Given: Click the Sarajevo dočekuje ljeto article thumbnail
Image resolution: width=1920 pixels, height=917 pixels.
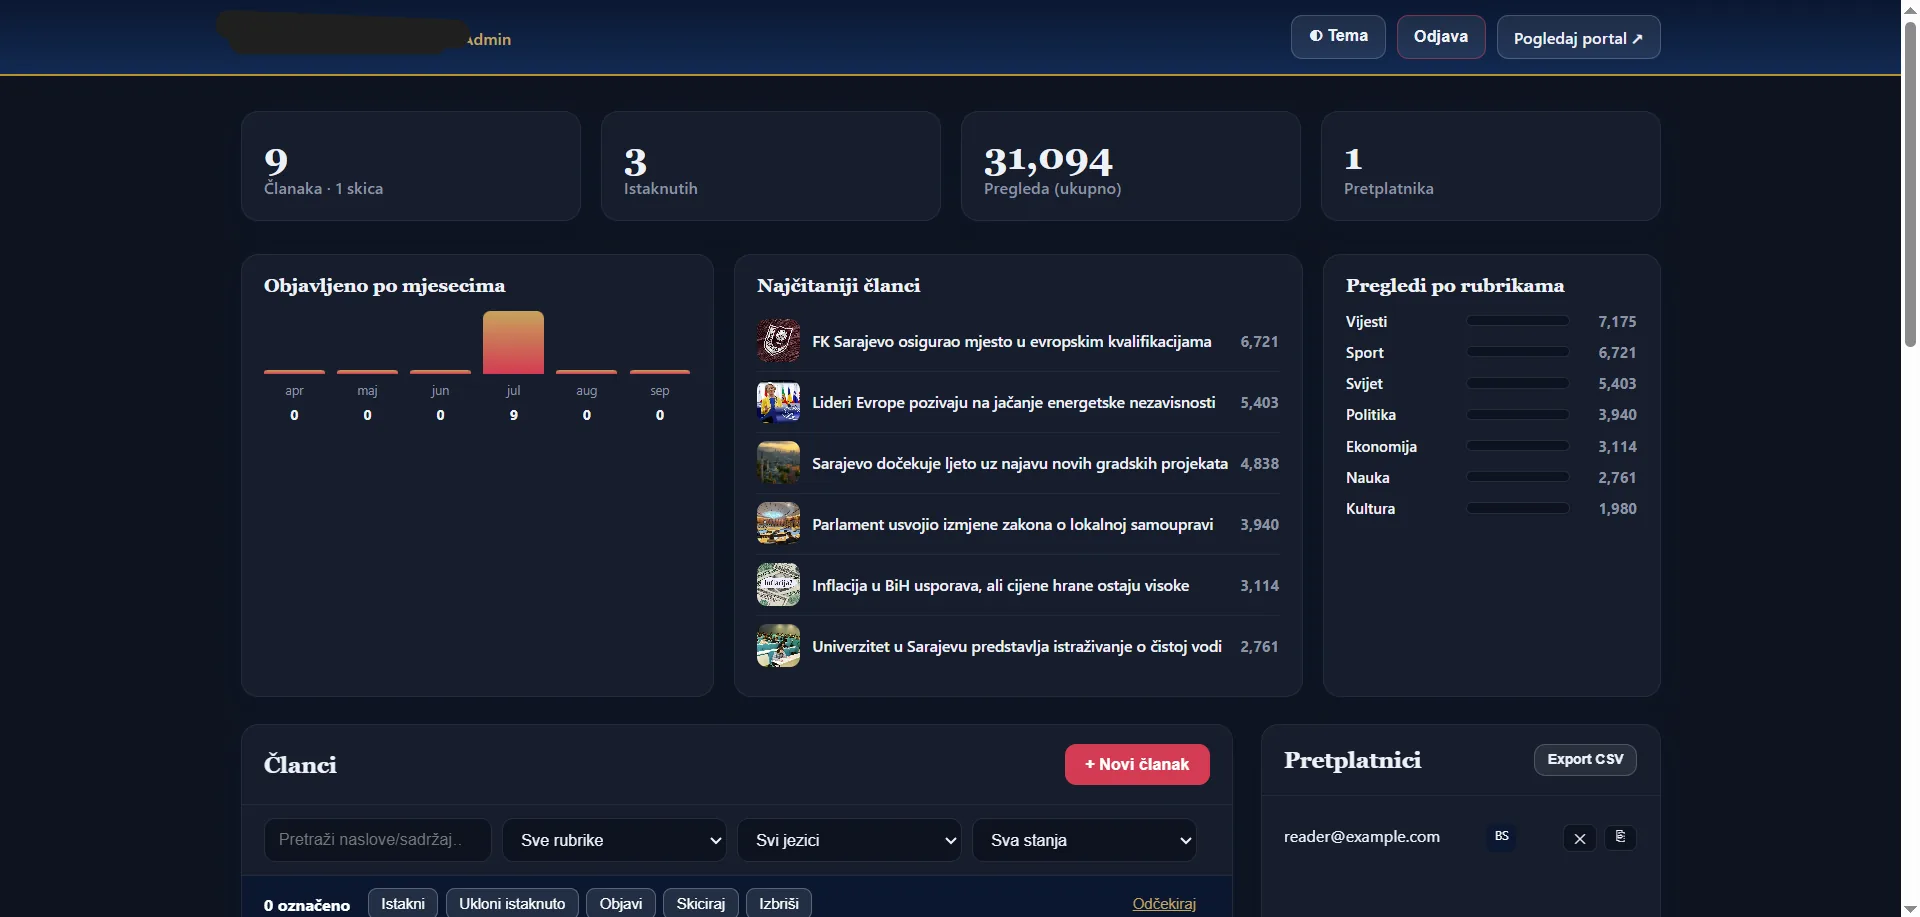Looking at the screenshot, I should tap(778, 463).
